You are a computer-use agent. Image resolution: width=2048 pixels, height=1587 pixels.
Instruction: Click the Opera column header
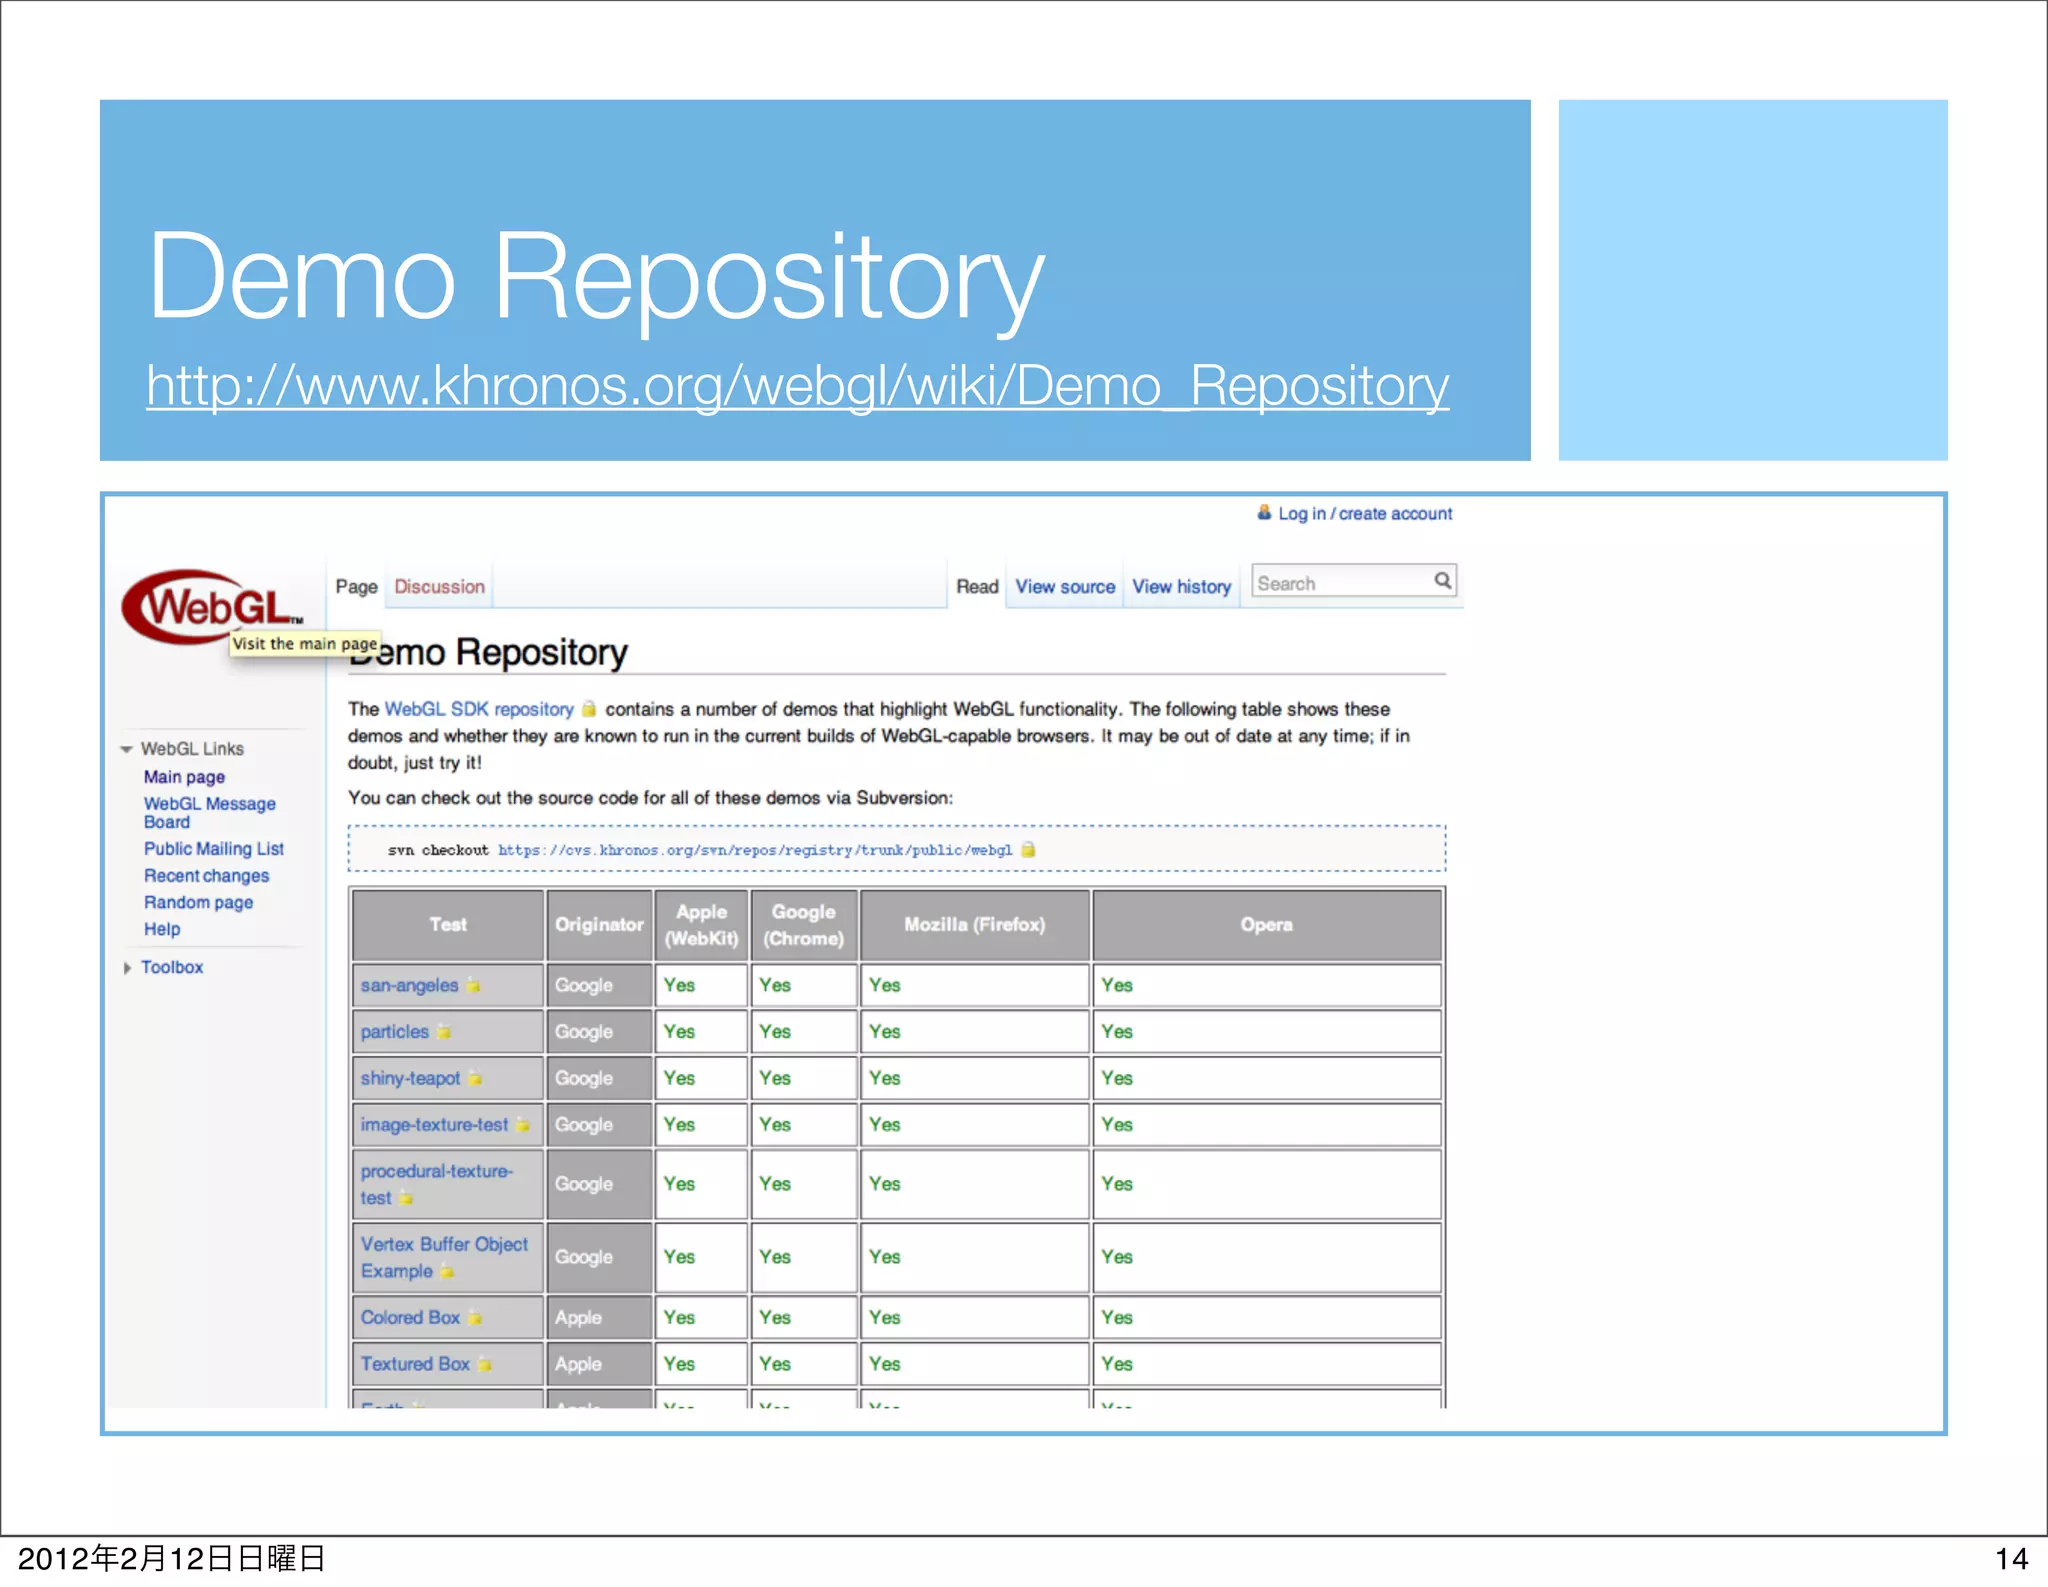[x=1267, y=925]
